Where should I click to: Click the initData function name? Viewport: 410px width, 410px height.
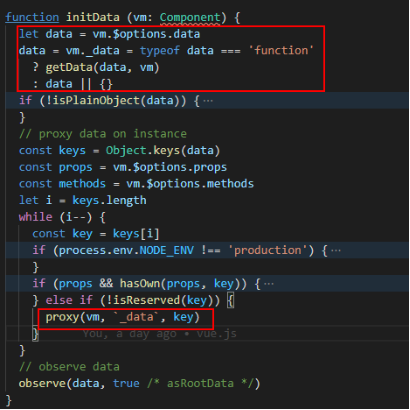click(93, 17)
